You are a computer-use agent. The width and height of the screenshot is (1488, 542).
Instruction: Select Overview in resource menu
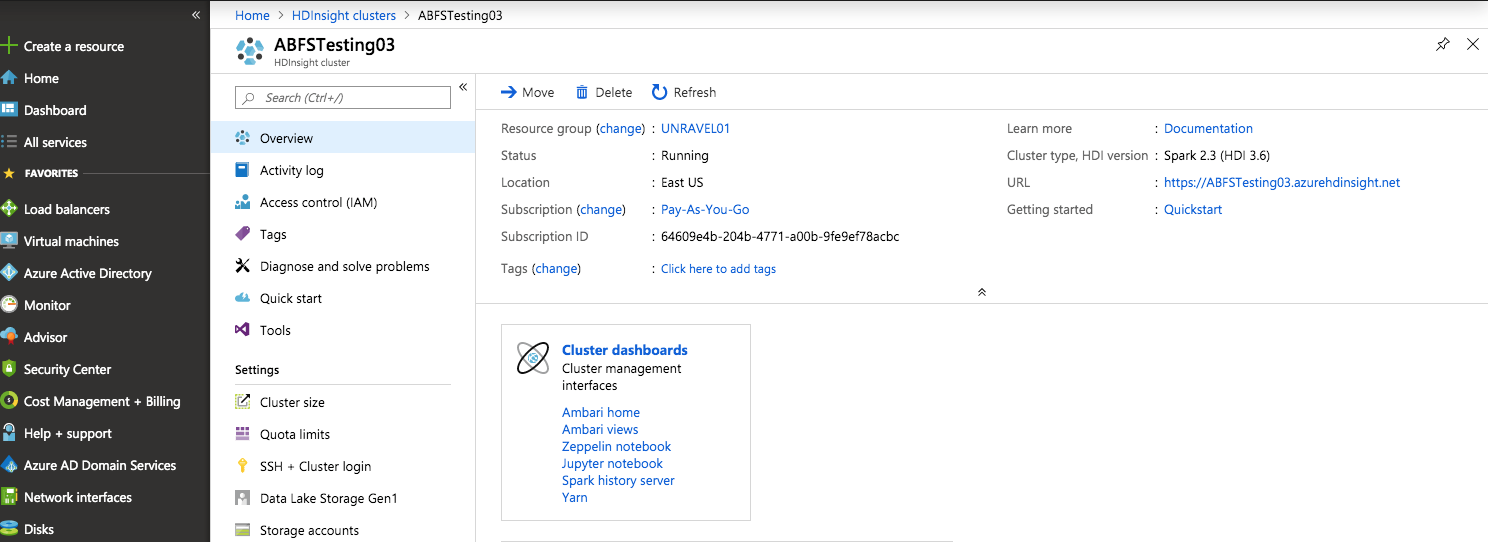[343, 138]
